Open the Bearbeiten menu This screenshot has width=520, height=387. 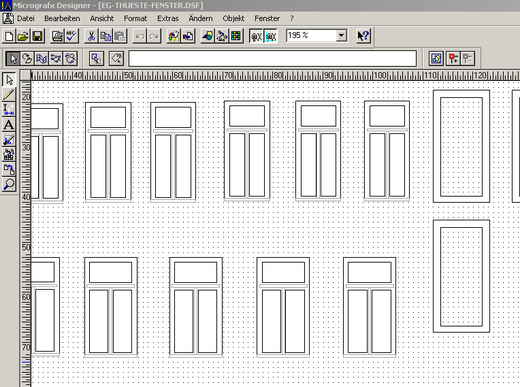tap(62, 19)
